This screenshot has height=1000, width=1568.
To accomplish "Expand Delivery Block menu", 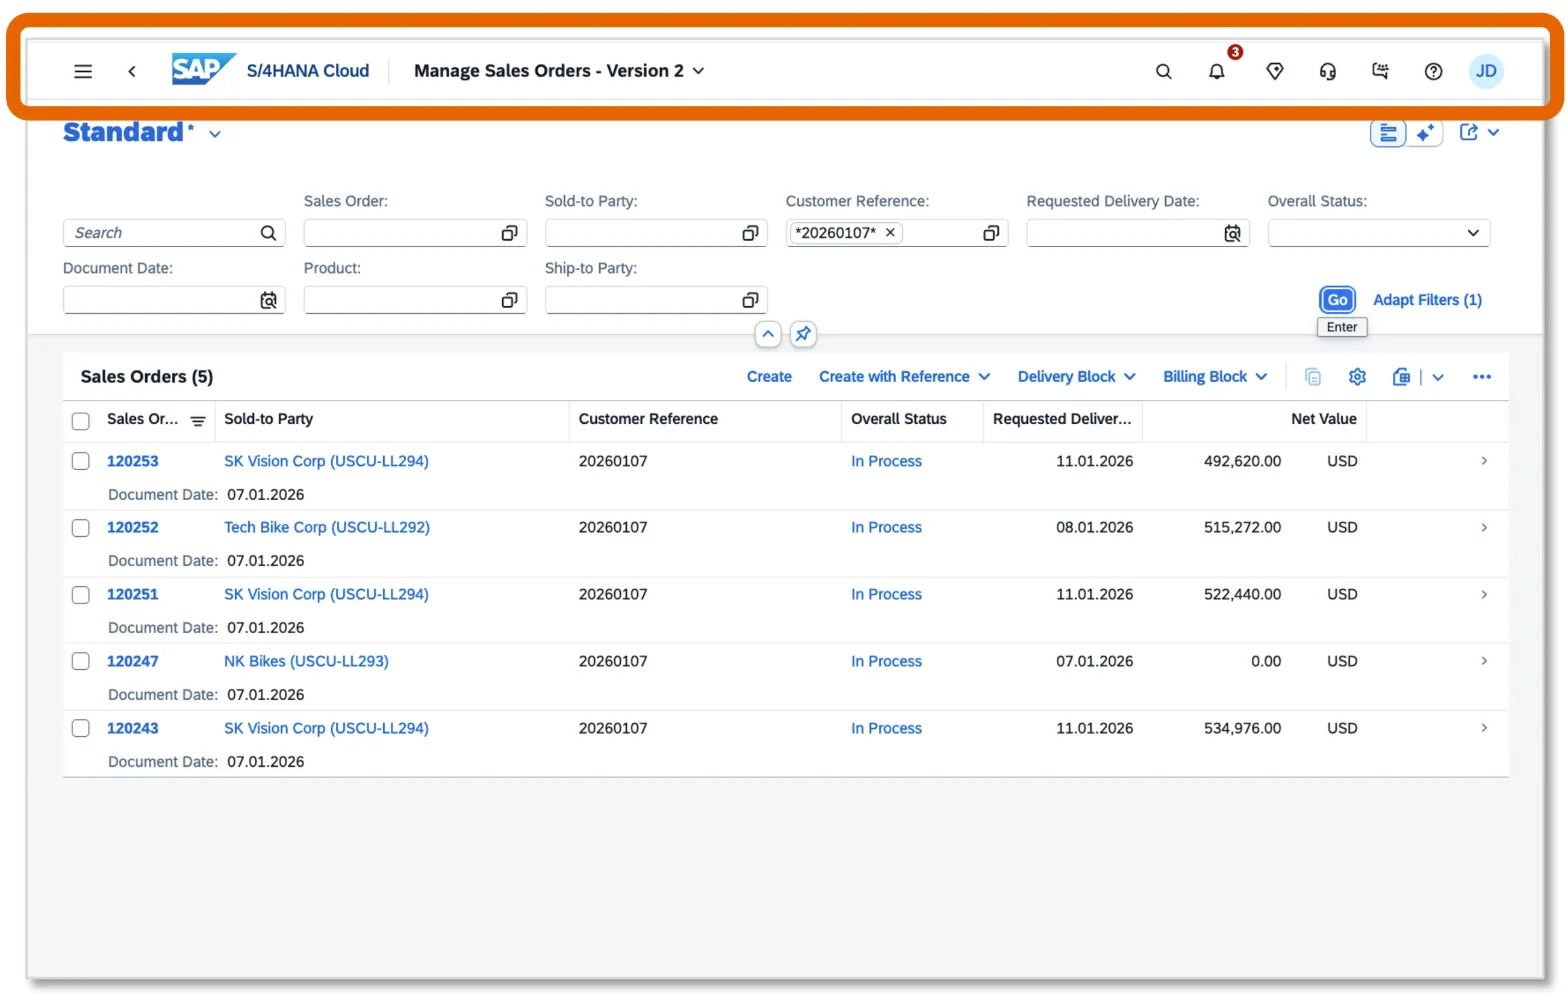I will [1077, 377].
